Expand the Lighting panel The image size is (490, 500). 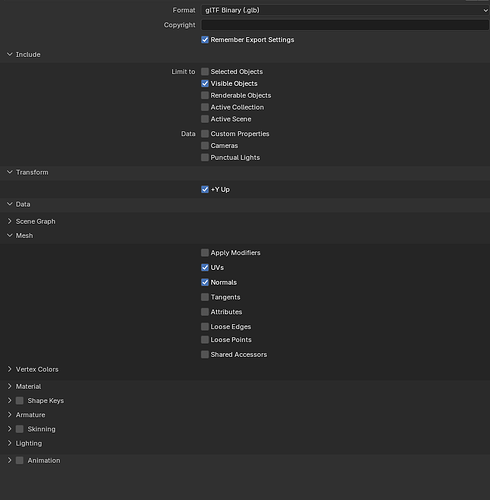click(x=10, y=443)
